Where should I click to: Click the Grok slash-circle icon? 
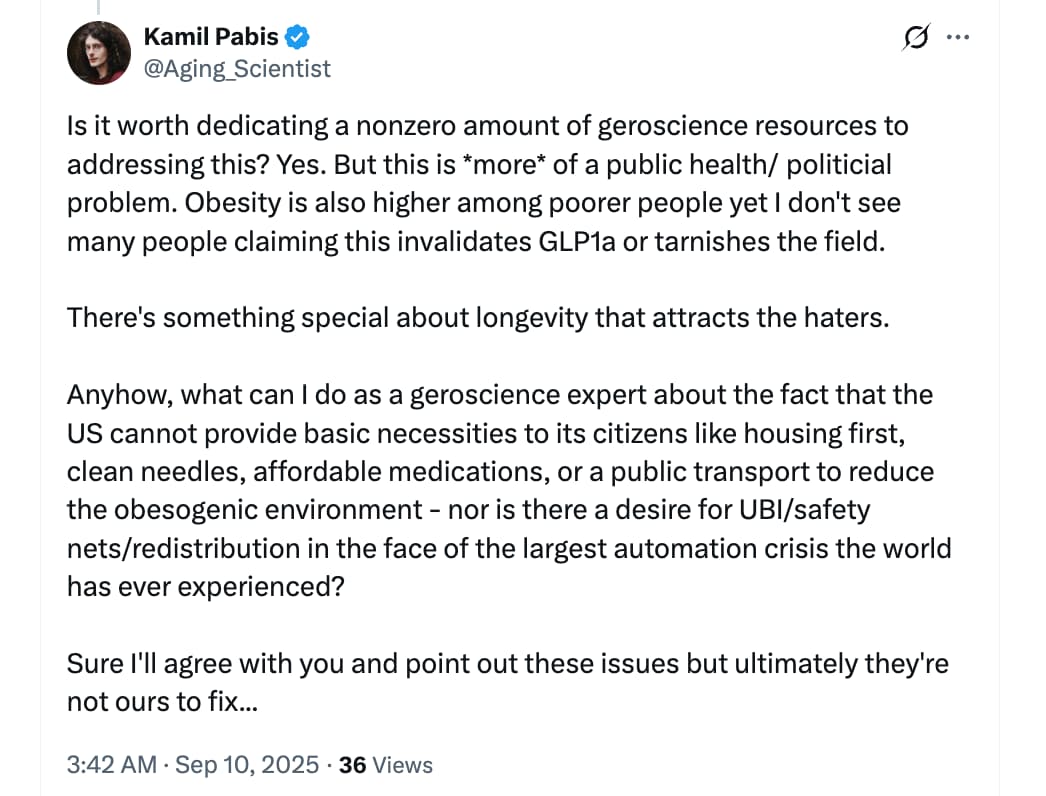tap(913, 38)
